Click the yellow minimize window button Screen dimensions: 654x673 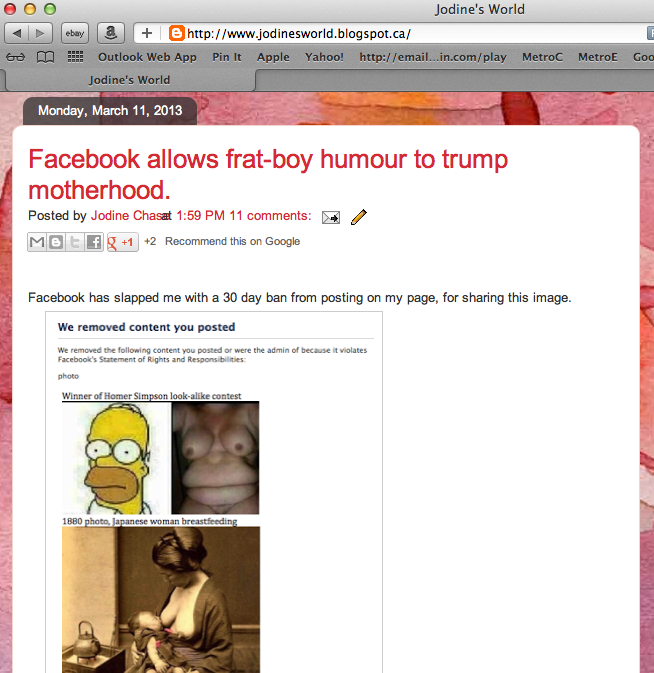[x=30, y=9]
